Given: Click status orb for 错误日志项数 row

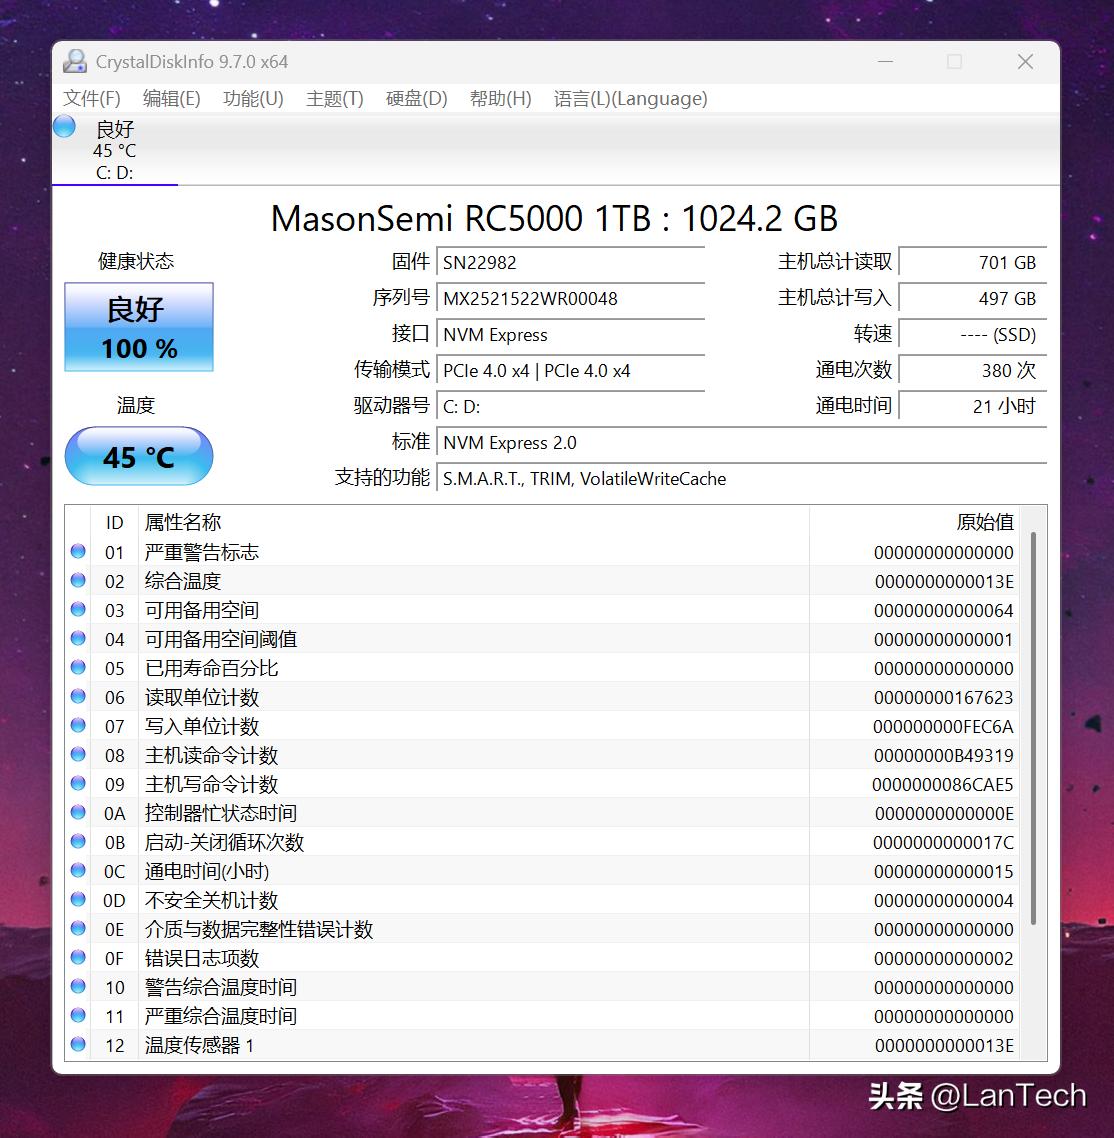Looking at the screenshot, I should (78, 957).
